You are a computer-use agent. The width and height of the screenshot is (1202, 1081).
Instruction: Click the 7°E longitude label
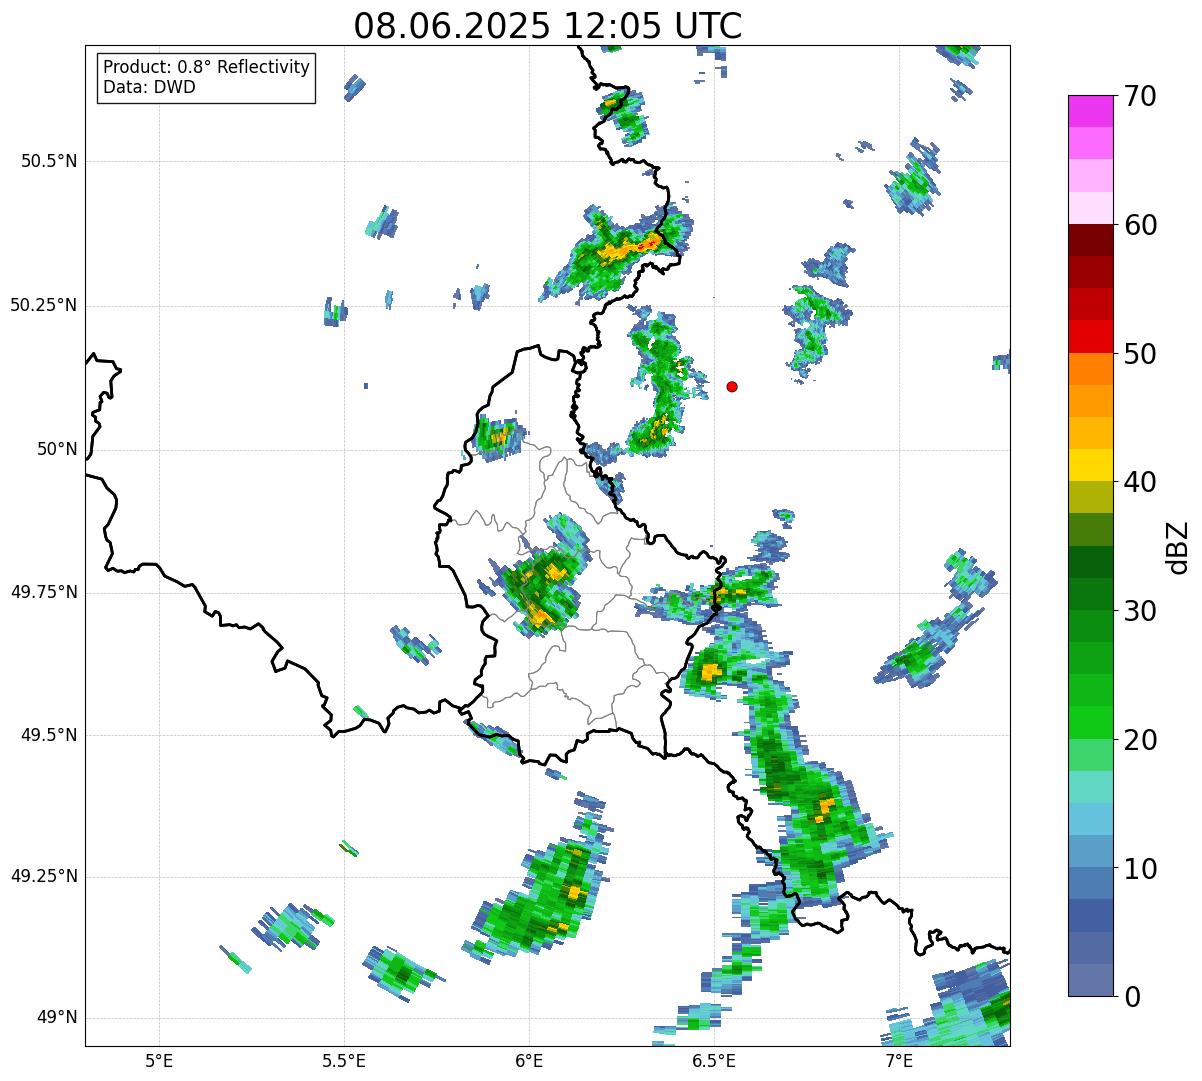coord(899,1060)
